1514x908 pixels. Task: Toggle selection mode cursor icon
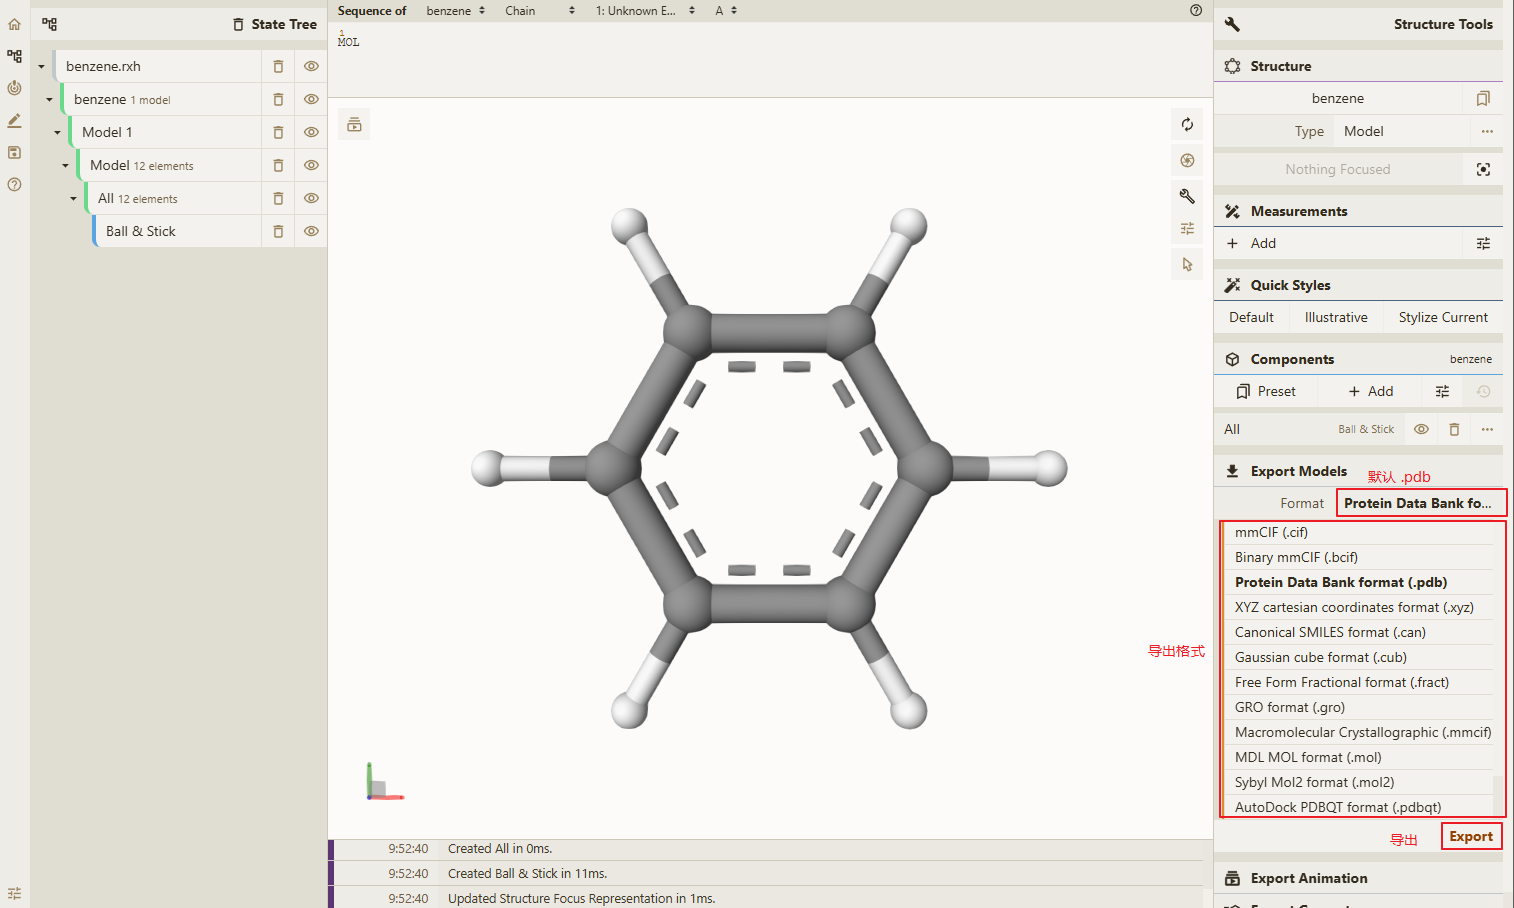click(x=1187, y=265)
